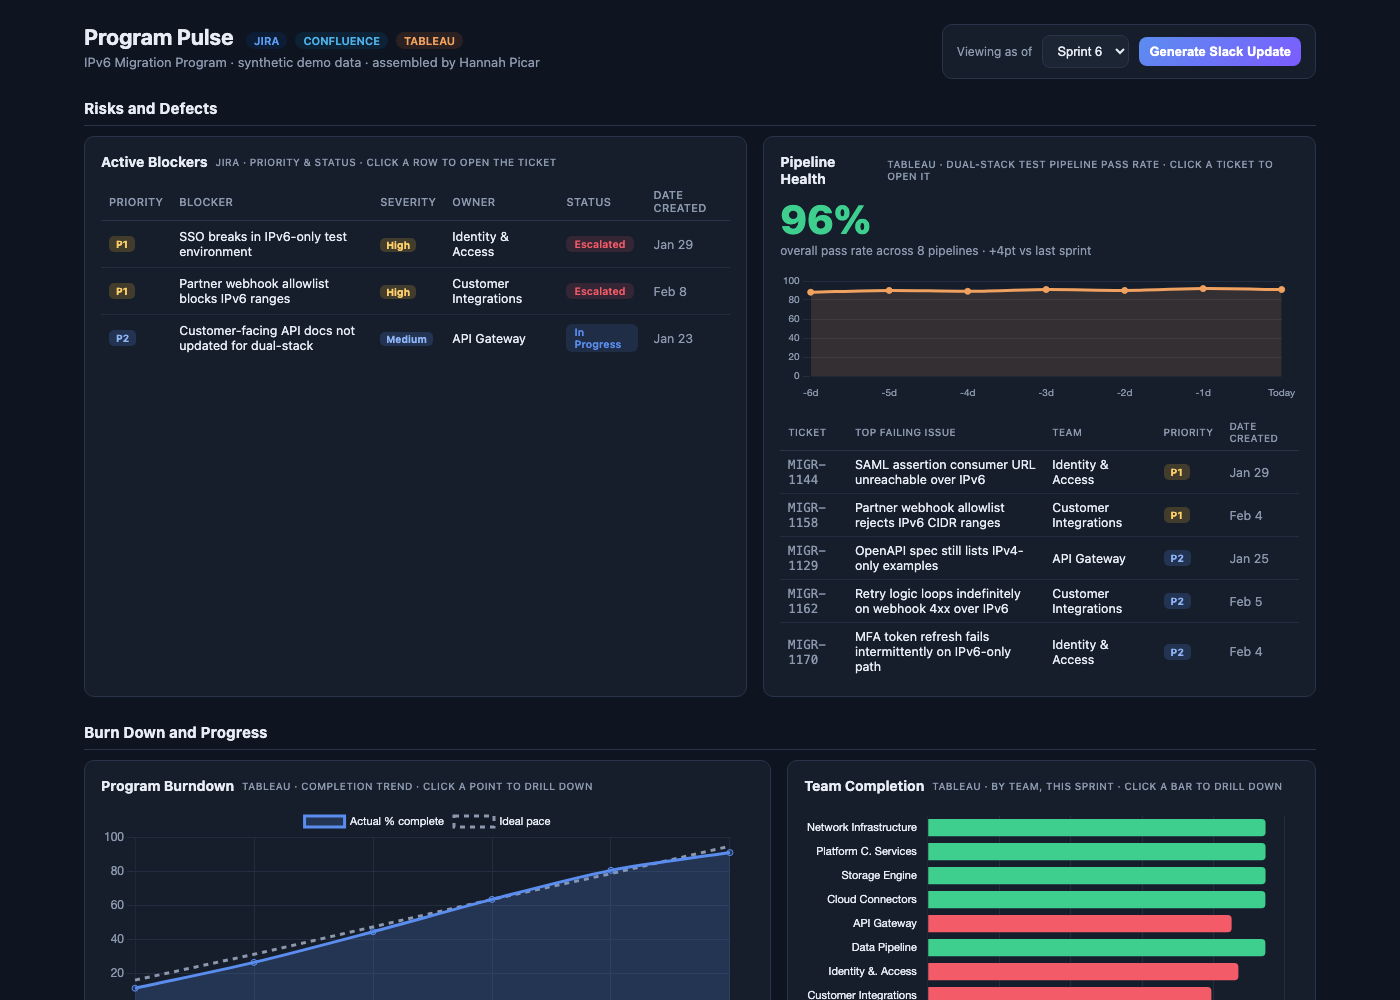This screenshot has width=1400, height=1000.
Task: Open ticket MIGR-1158
Action: point(1039,515)
